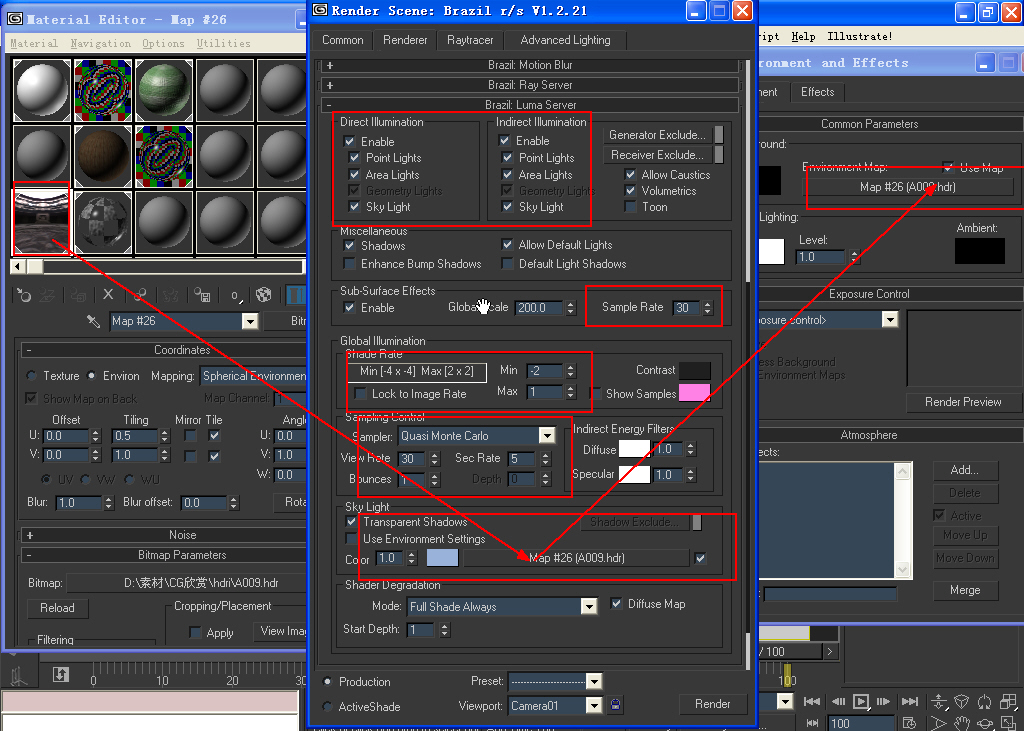Image resolution: width=1024 pixels, height=731 pixels.
Task: Toggle Transparent Shadows checkbox
Action: [x=351, y=521]
